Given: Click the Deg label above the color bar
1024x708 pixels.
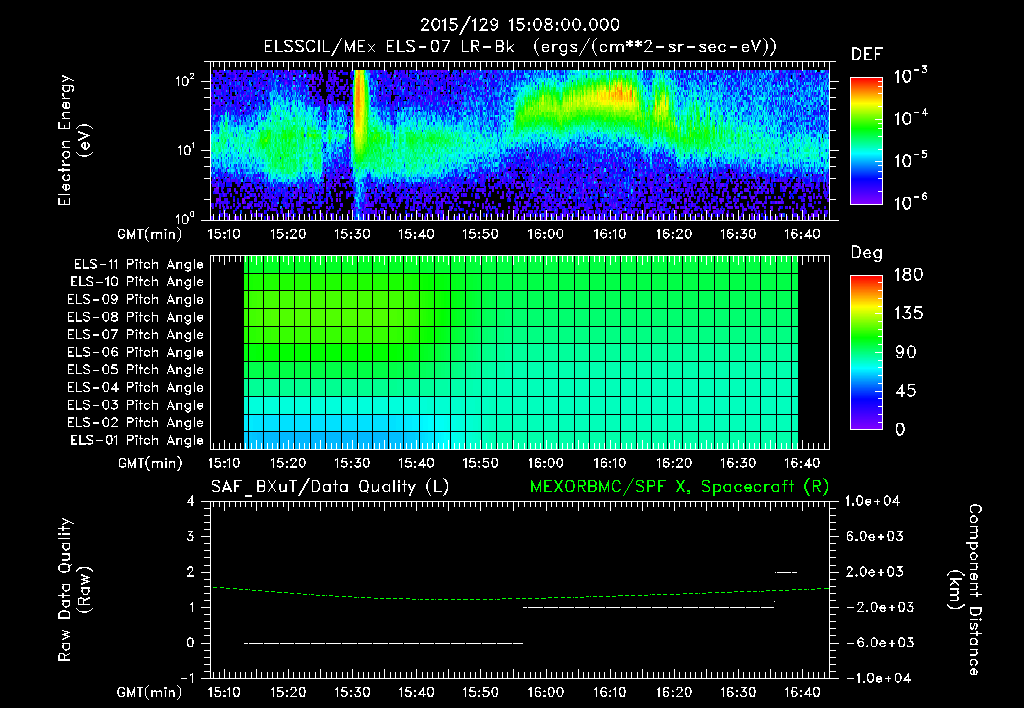Looking at the screenshot, I should pyautogui.click(x=867, y=253).
